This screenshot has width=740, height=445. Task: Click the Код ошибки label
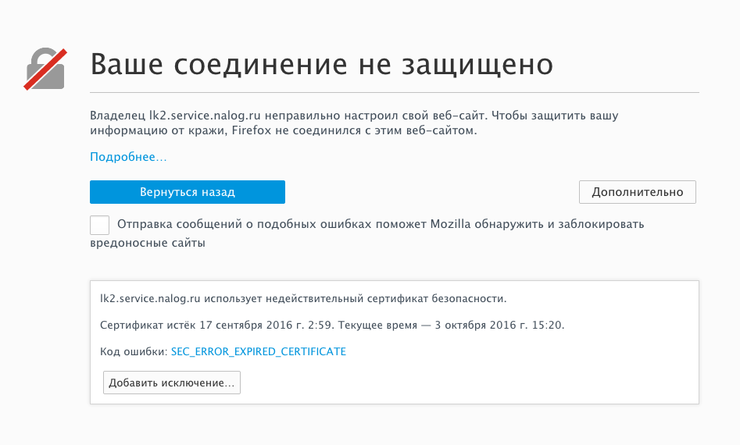pos(134,352)
